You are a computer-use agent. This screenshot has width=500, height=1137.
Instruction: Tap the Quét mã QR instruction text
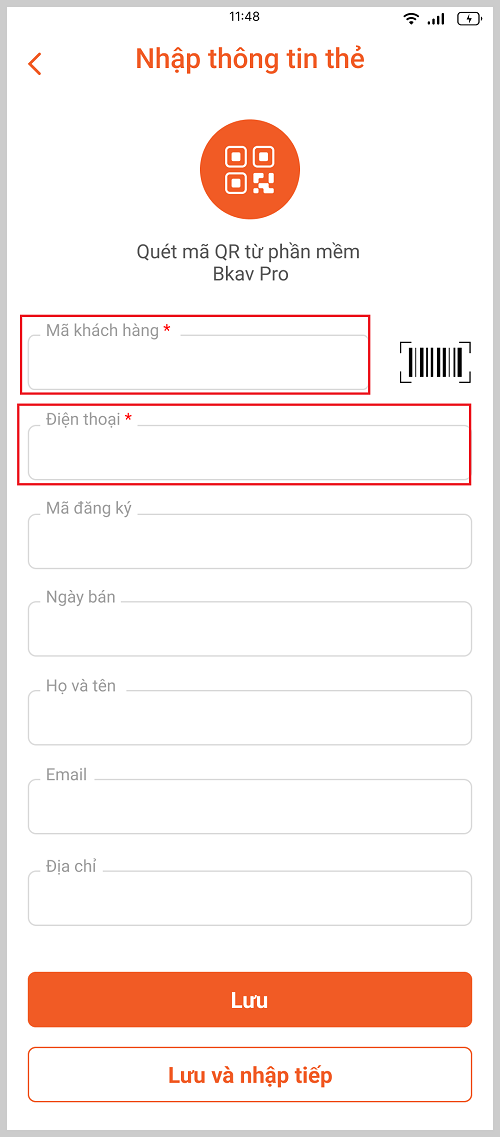249,263
